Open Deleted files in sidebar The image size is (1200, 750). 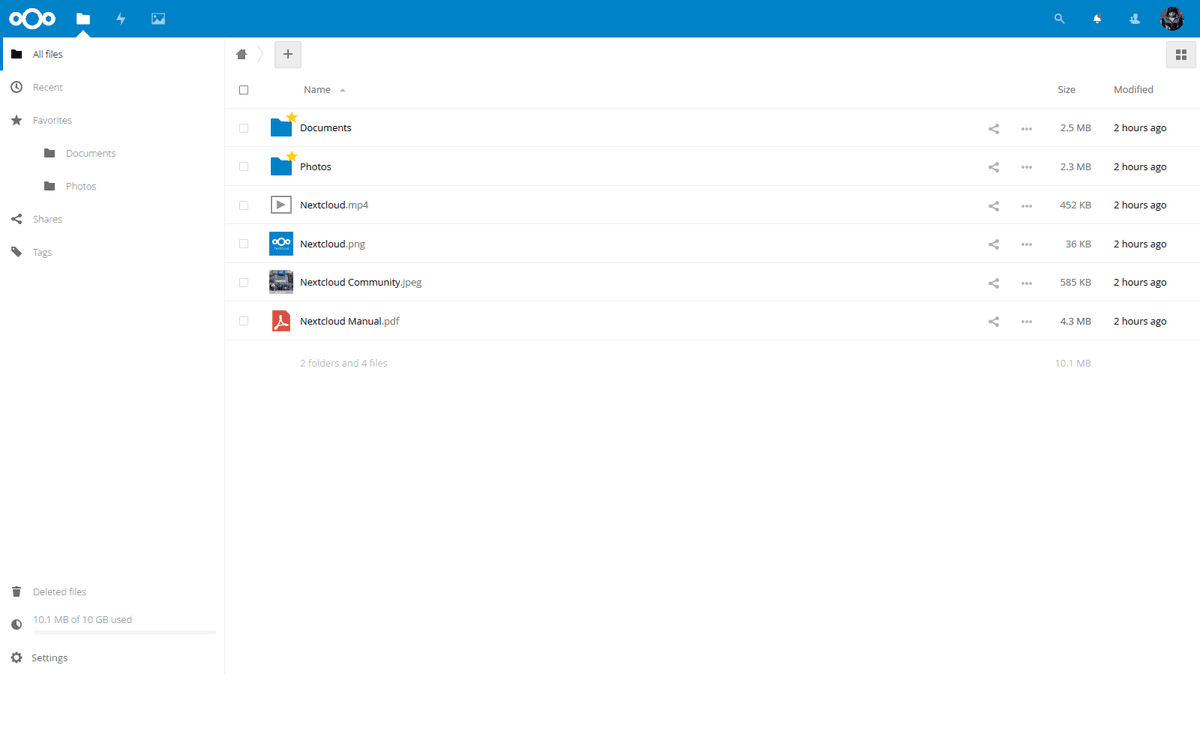(112, 592)
